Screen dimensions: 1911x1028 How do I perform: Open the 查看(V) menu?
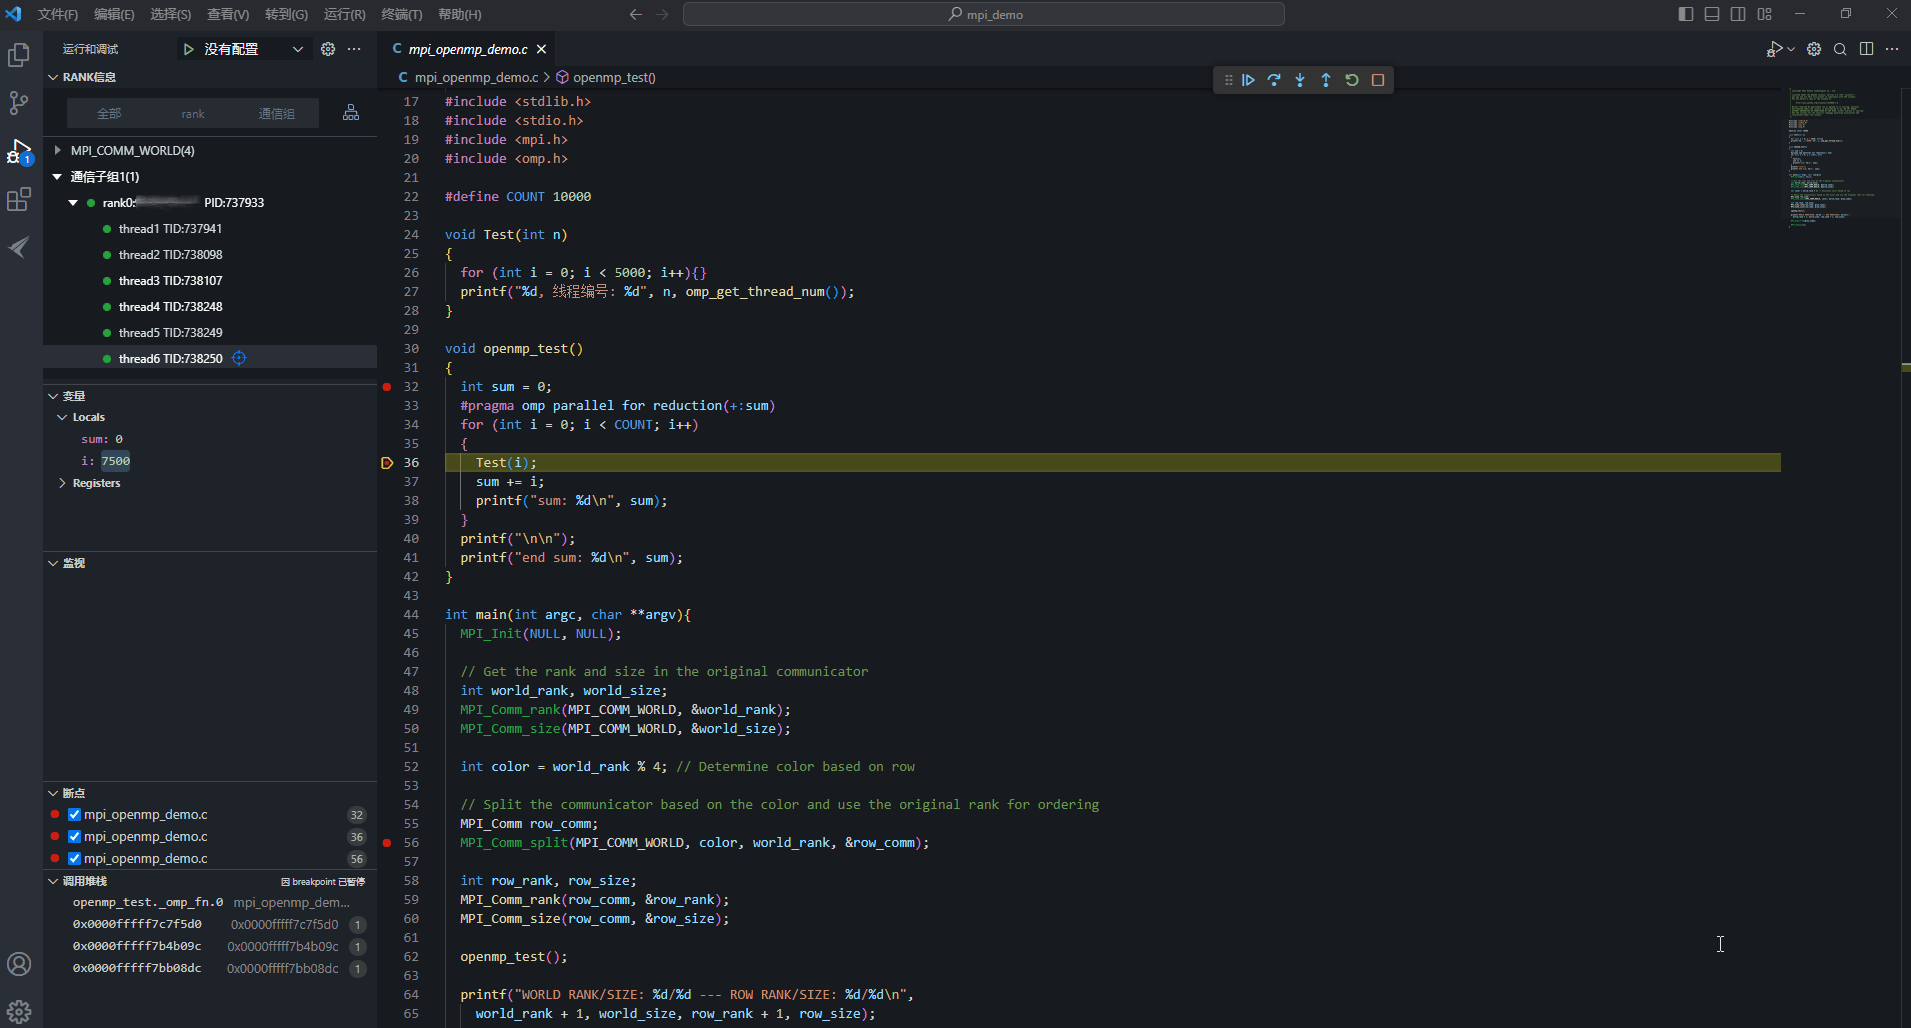228,14
